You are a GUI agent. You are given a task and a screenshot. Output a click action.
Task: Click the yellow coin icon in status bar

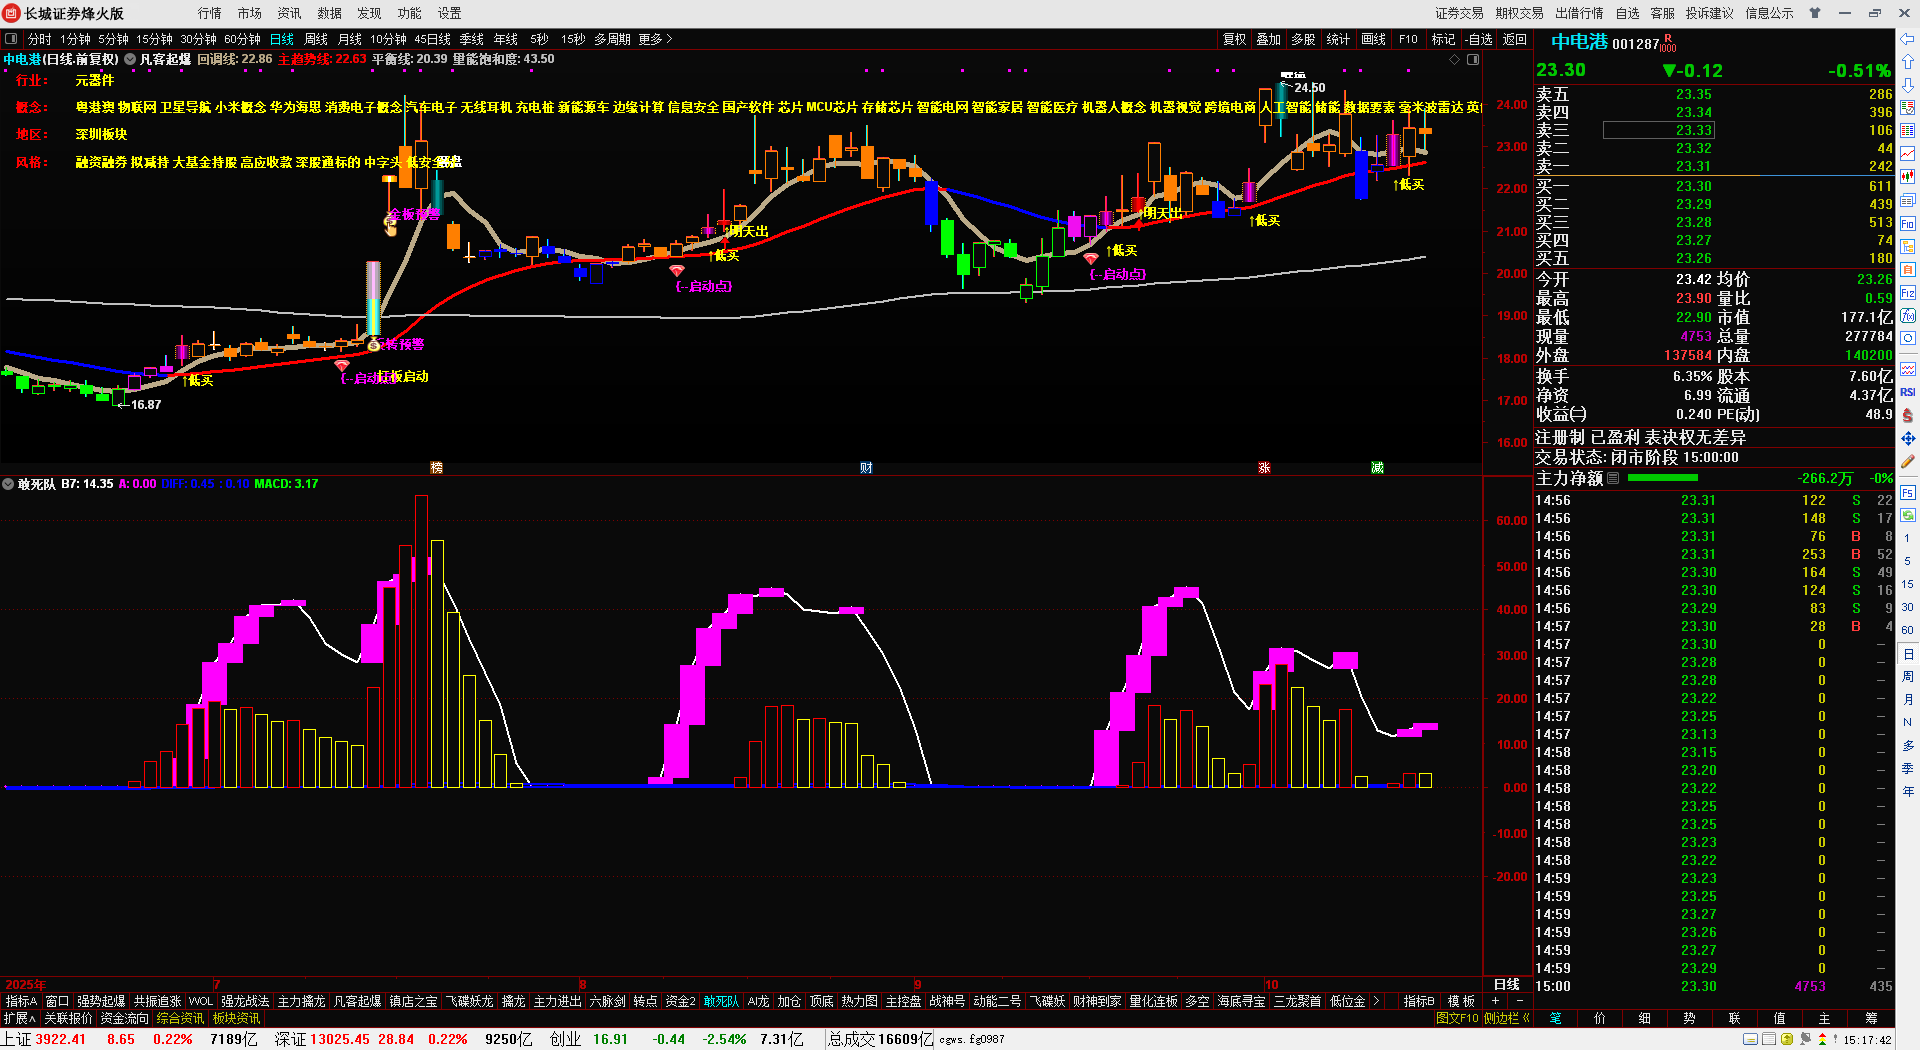pyautogui.click(x=1787, y=1040)
